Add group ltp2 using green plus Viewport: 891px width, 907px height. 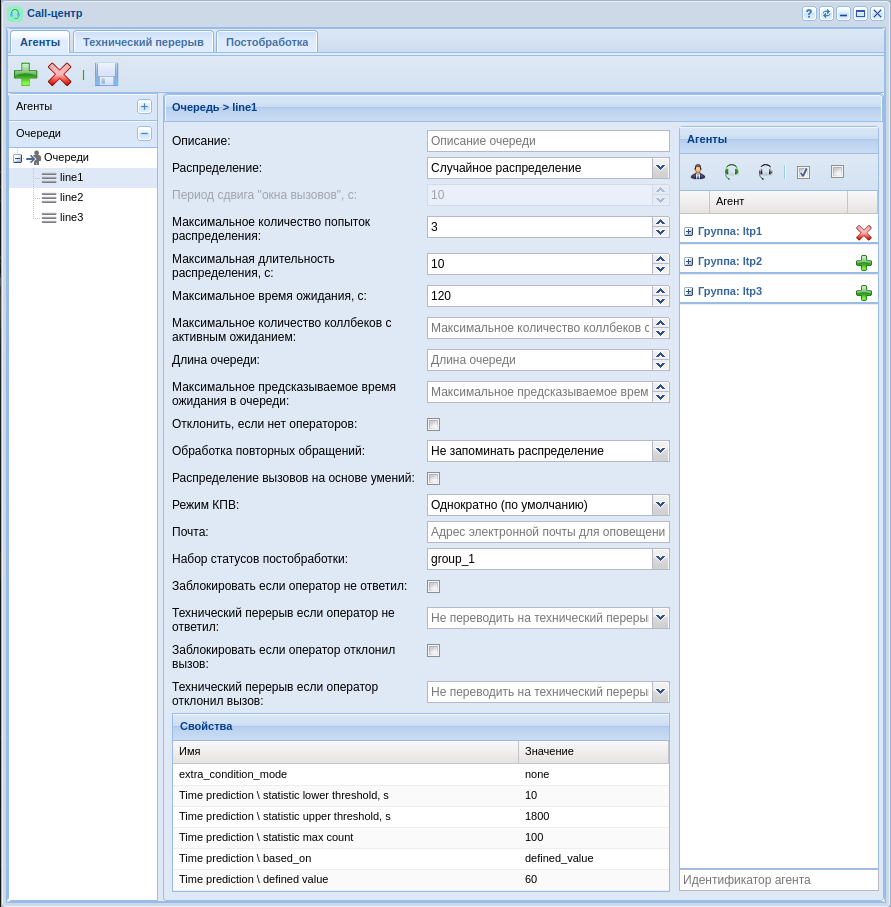tap(864, 262)
